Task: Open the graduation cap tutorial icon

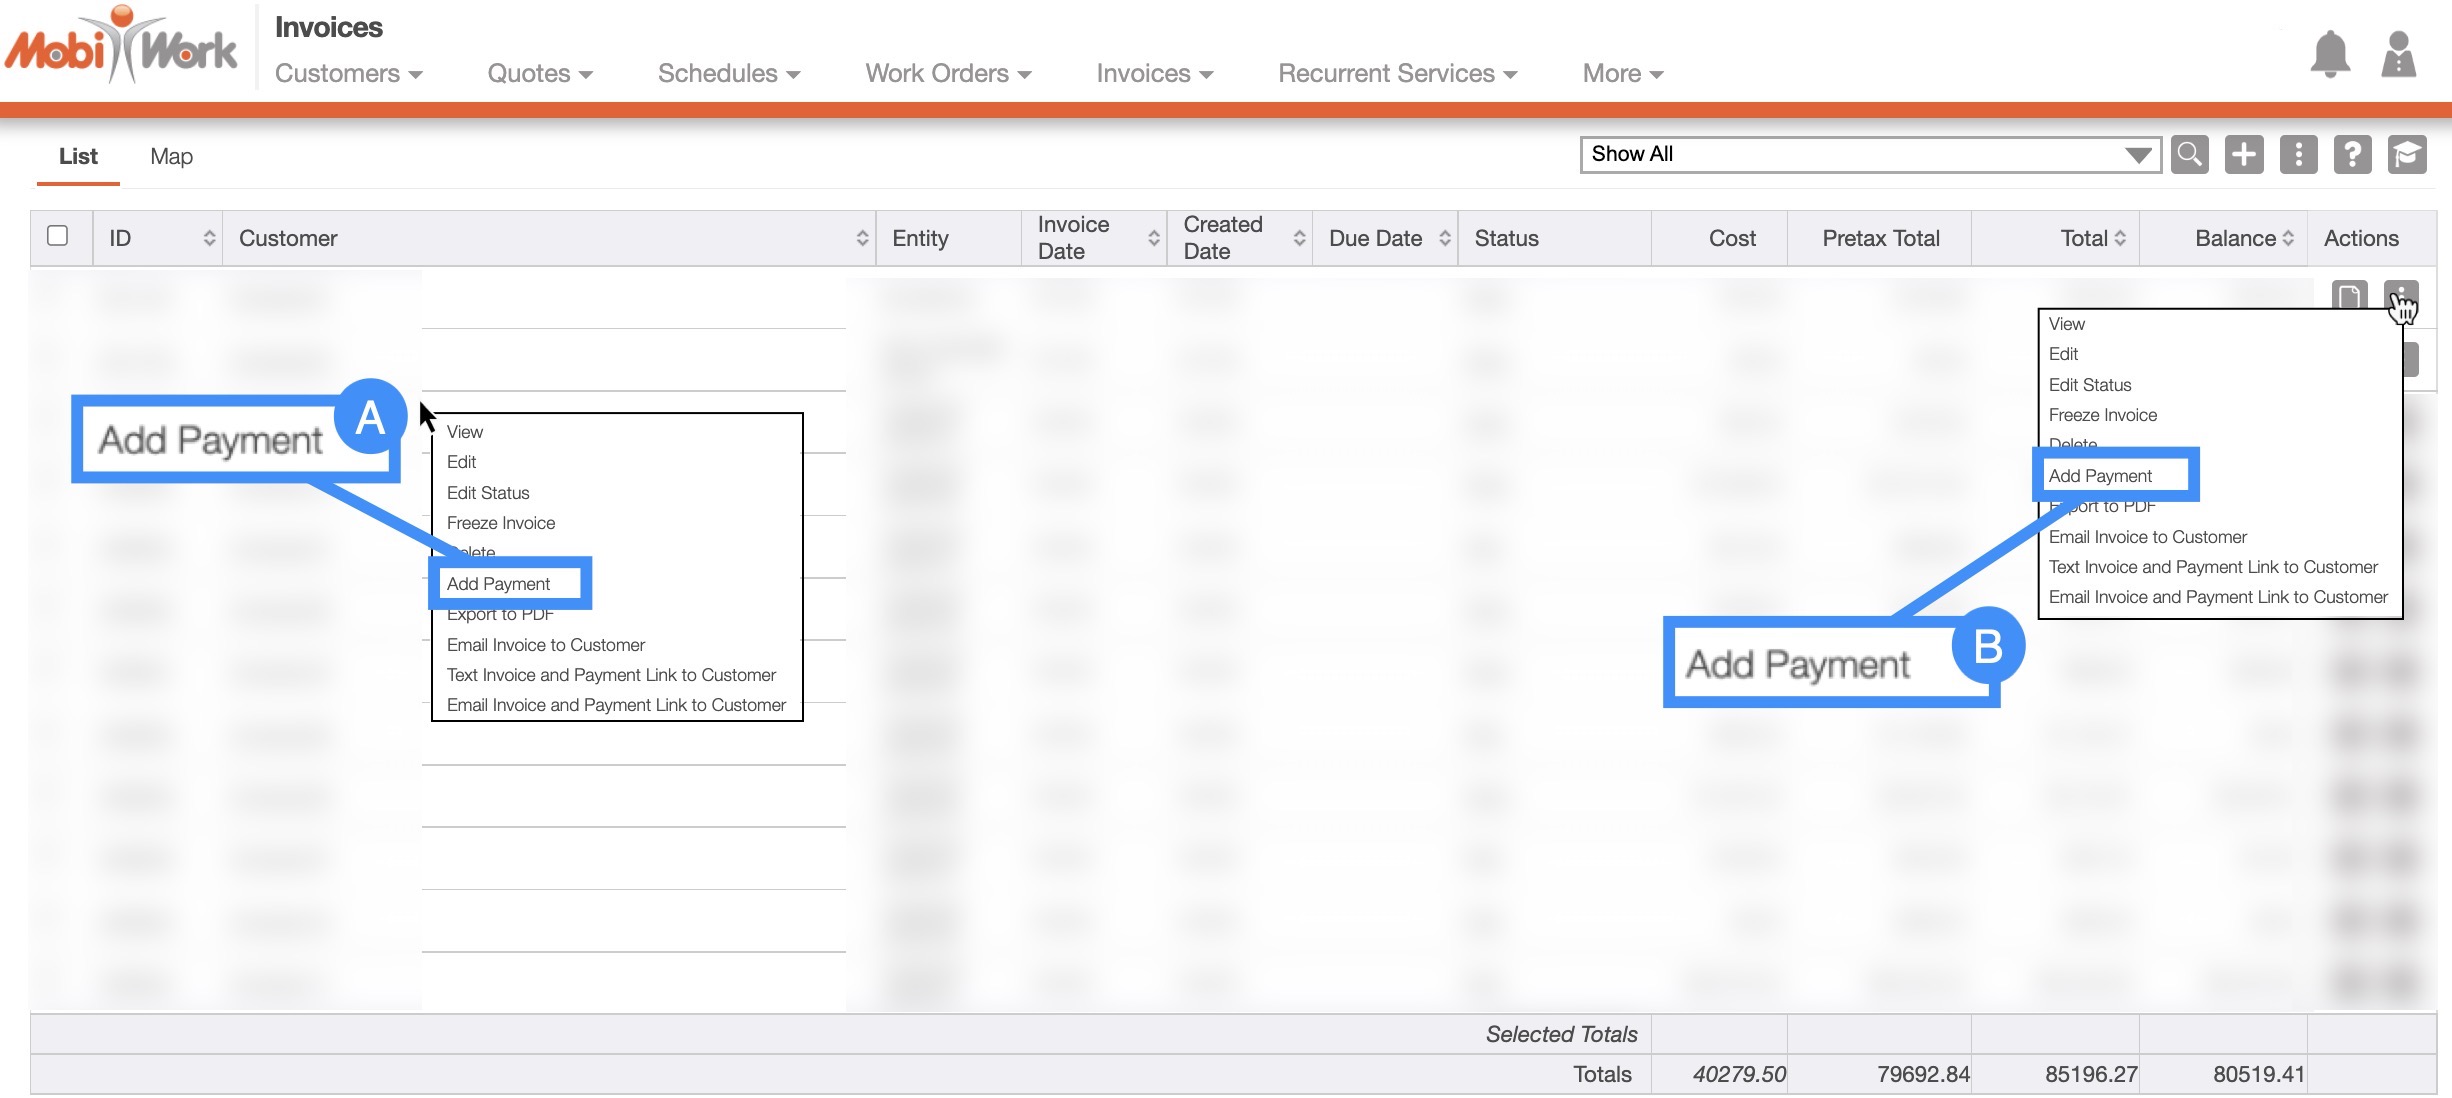Action: coord(2406,155)
